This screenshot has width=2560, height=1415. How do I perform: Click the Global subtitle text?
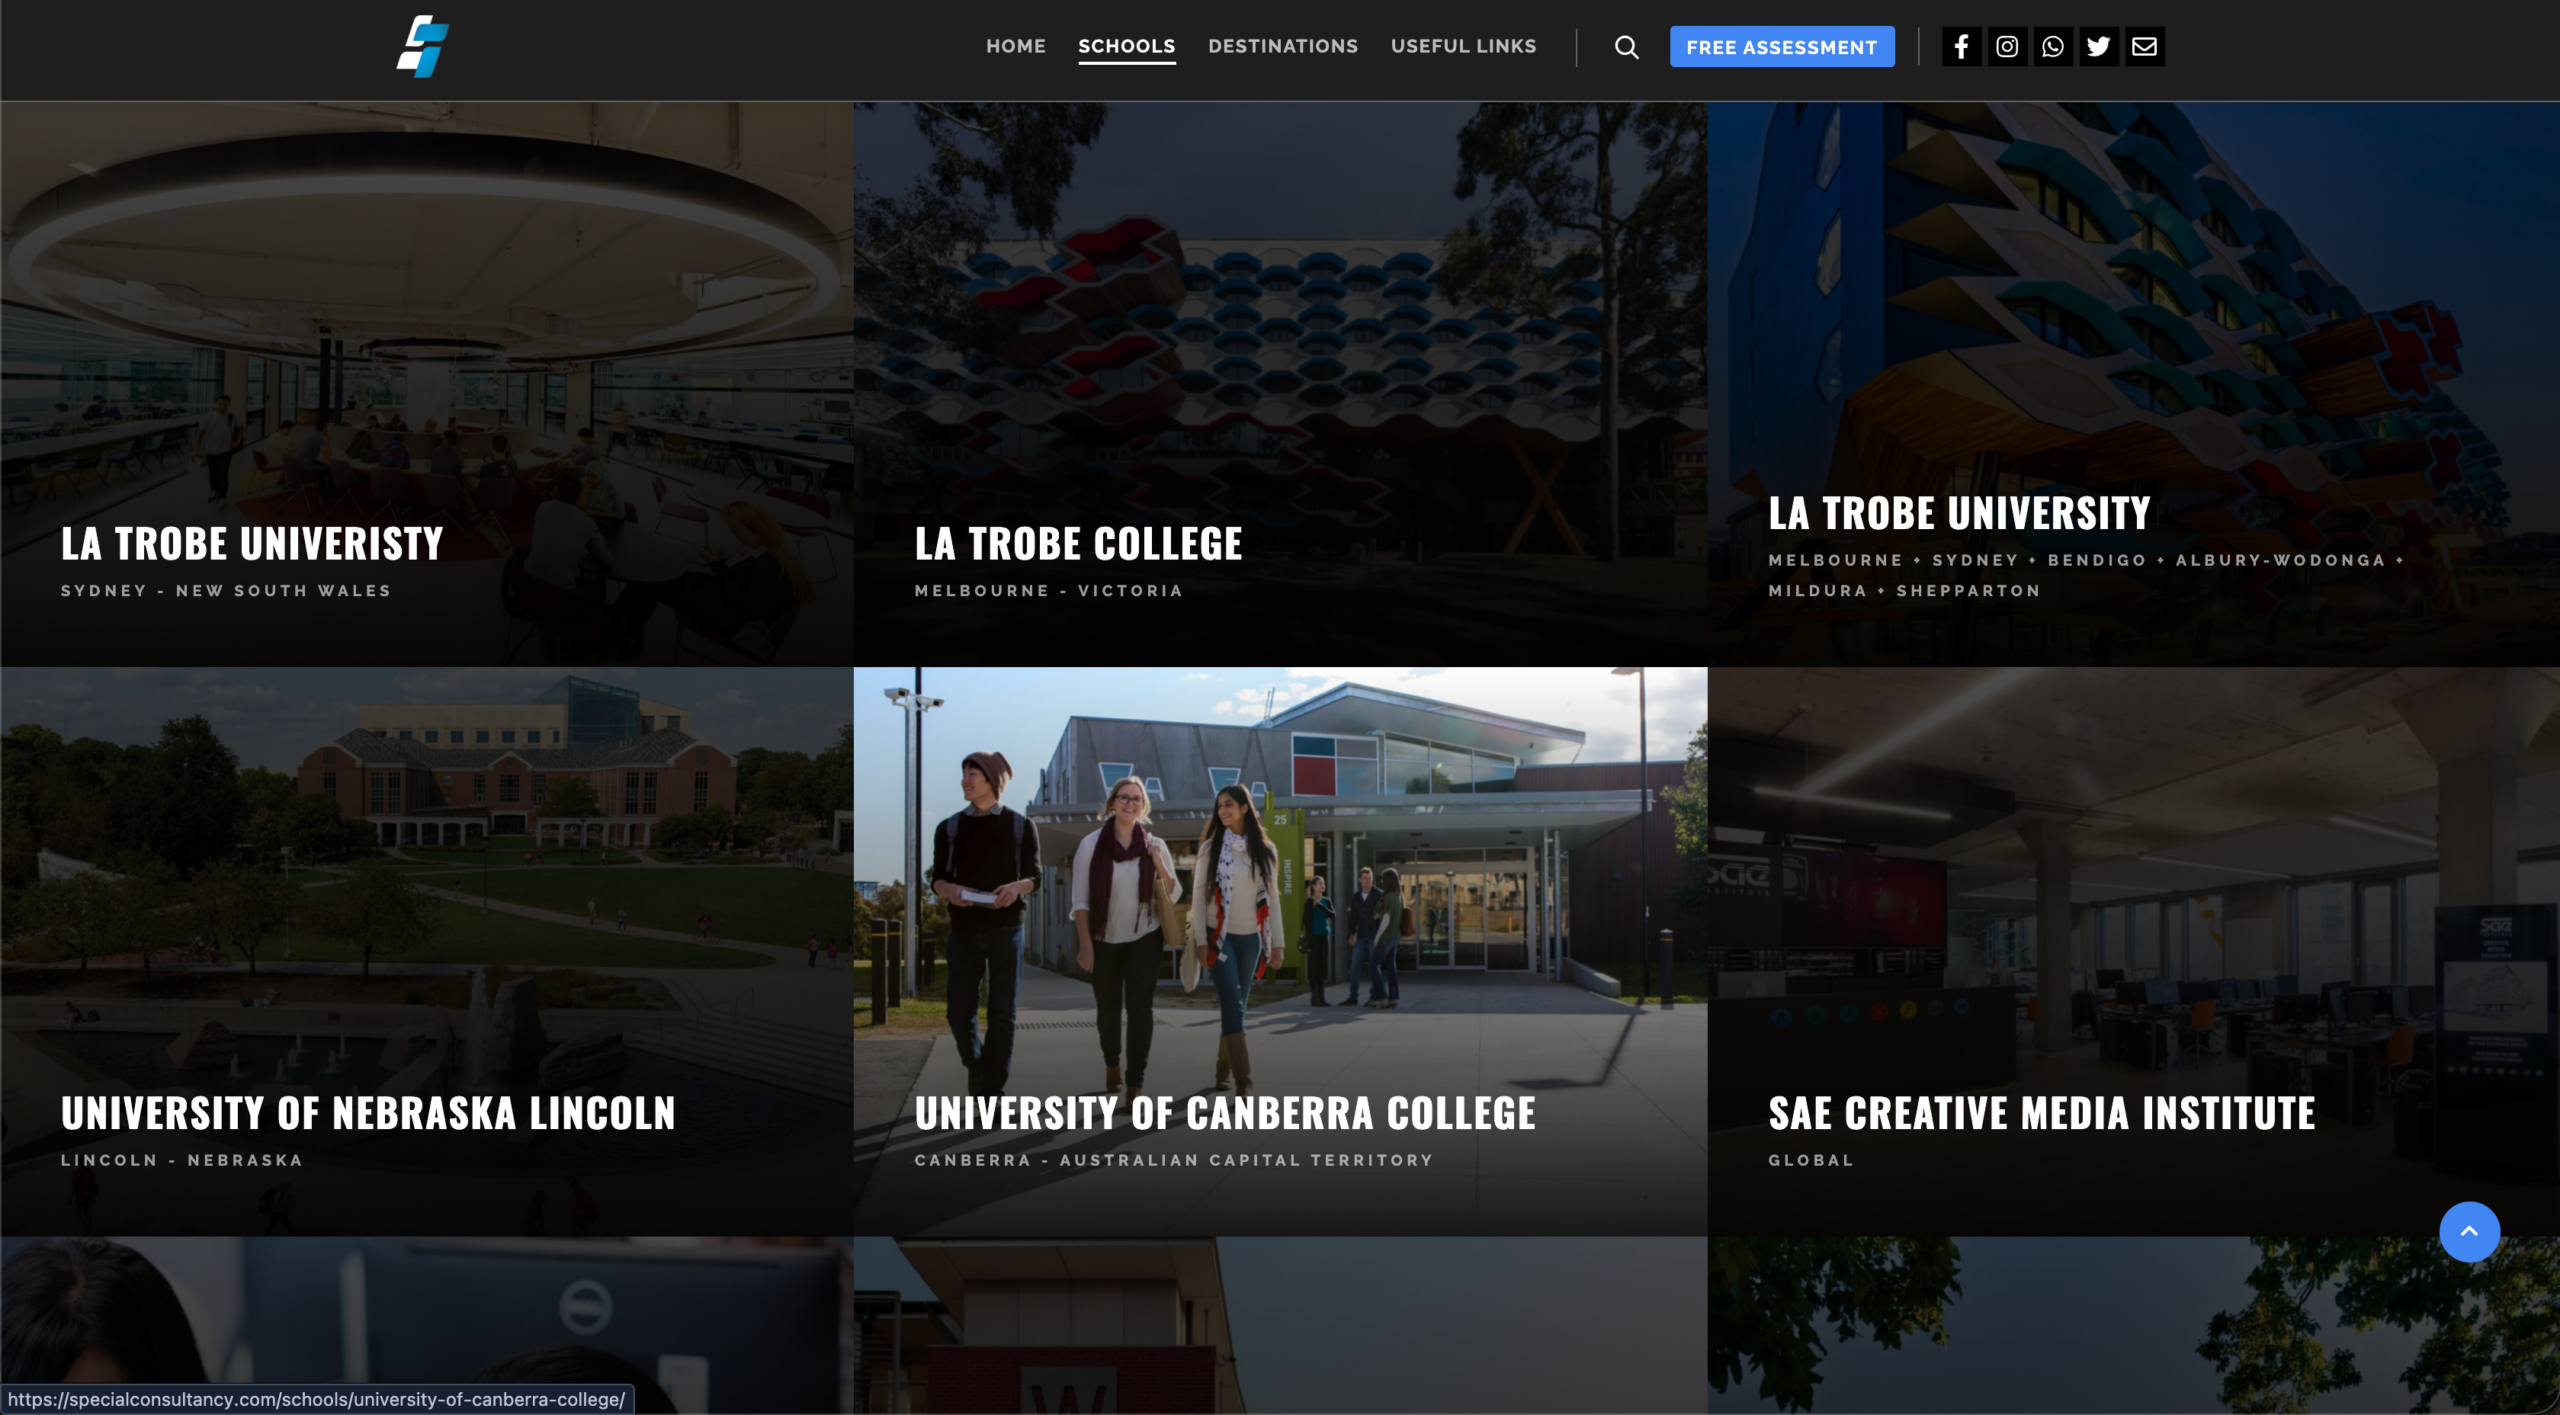(x=1811, y=1160)
